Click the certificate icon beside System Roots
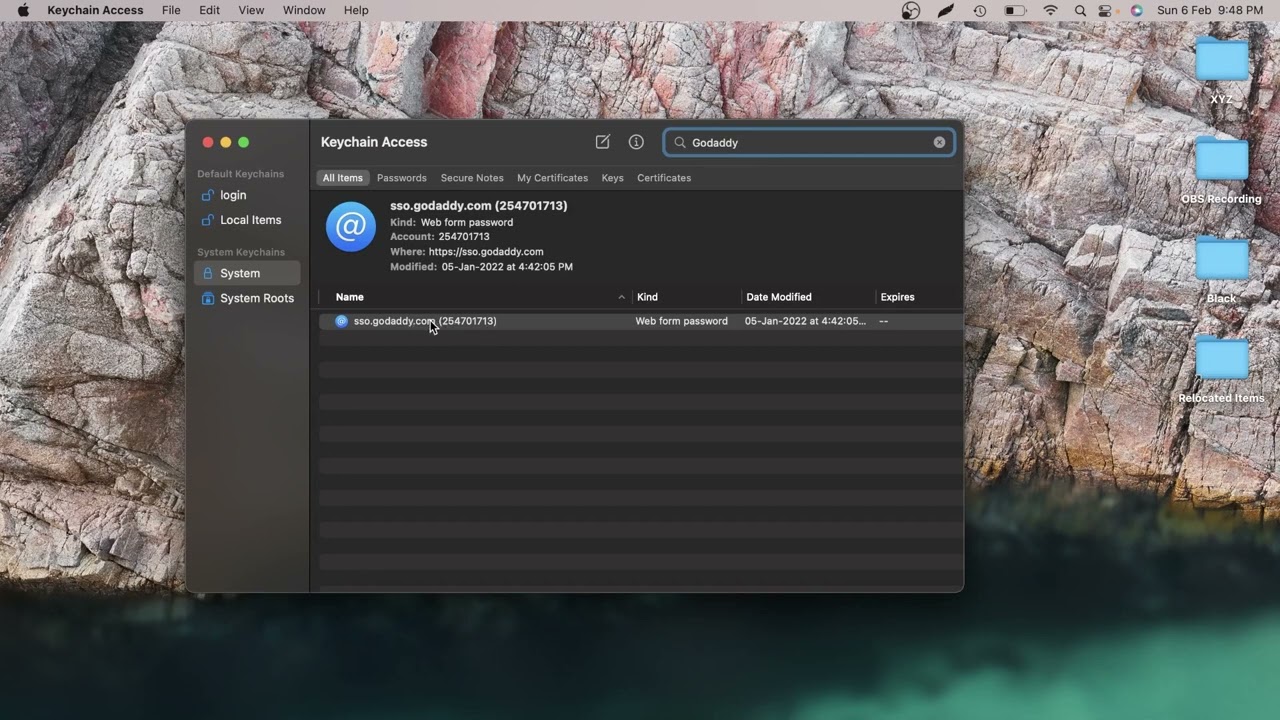Image resolution: width=1280 pixels, height=720 pixels. tap(208, 298)
